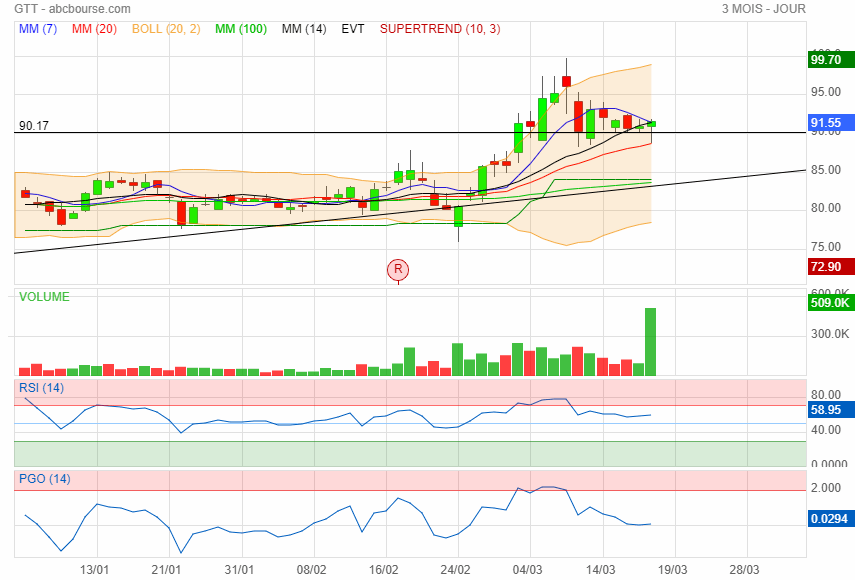Click the tallest green volume bar
855x580 pixels.
651,342
